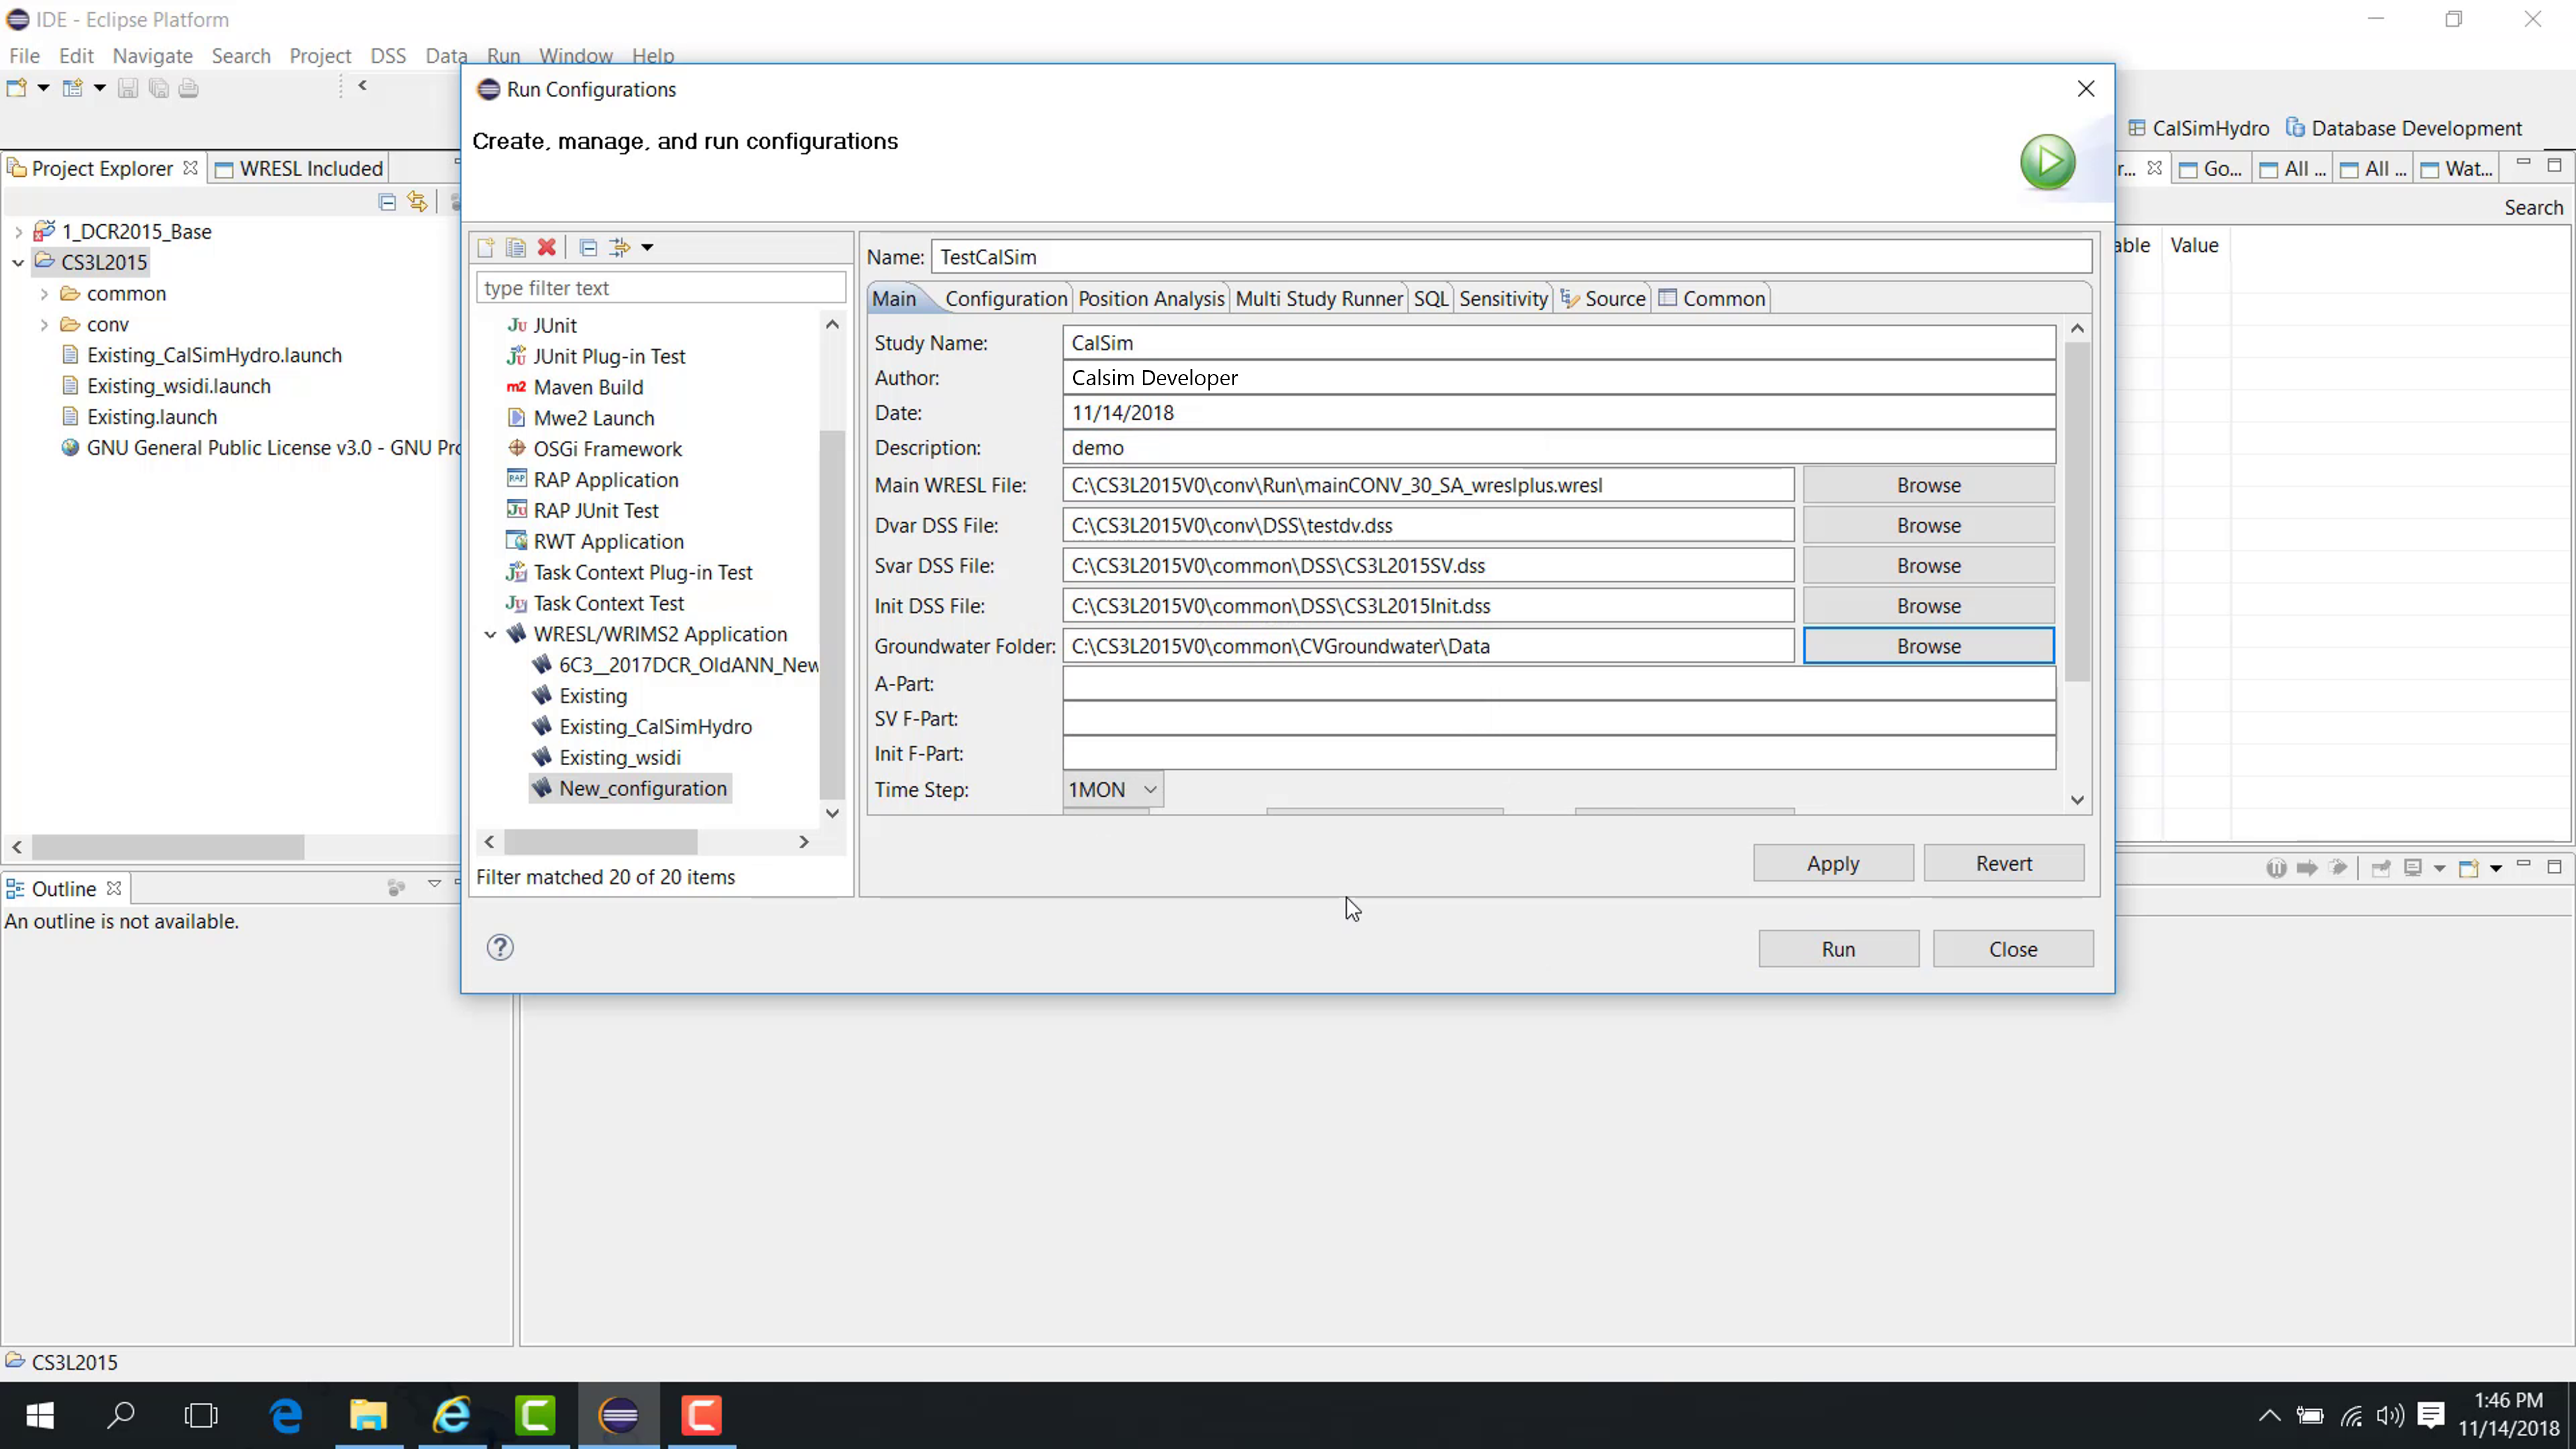Click the Run button
Image resolution: width=2576 pixels, height=1449 pixels.
click(1838, 949)
